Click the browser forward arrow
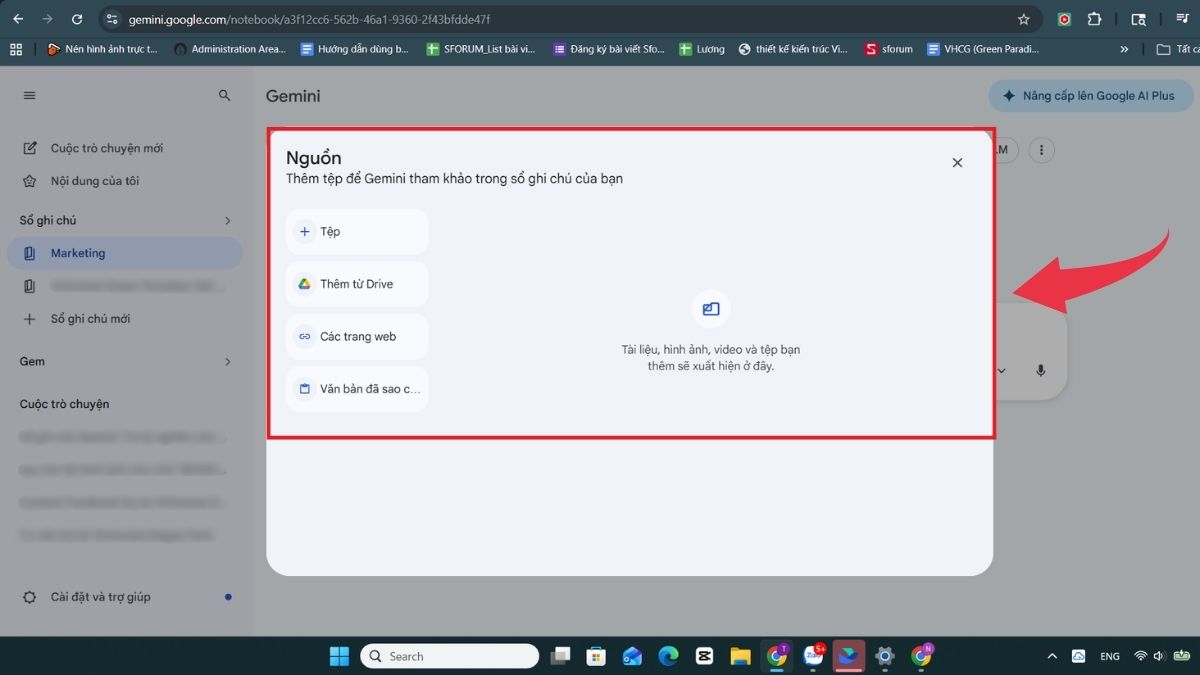The width and height of the screenshot is (1200, 675). coord(47,19)
